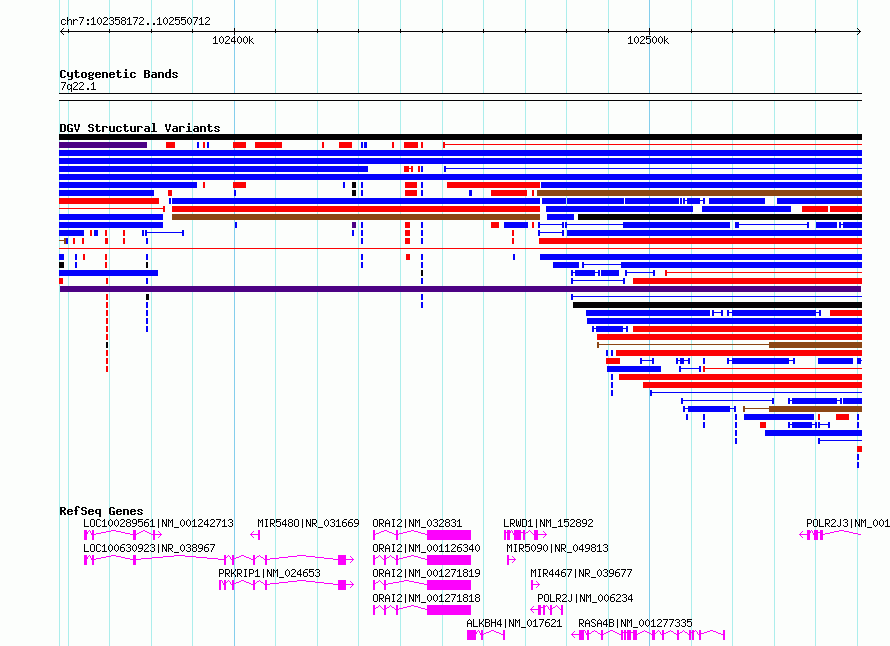The image size is (890, 646).
Task: Click the 102500k ruler tick label
Action: coord(648,40)
